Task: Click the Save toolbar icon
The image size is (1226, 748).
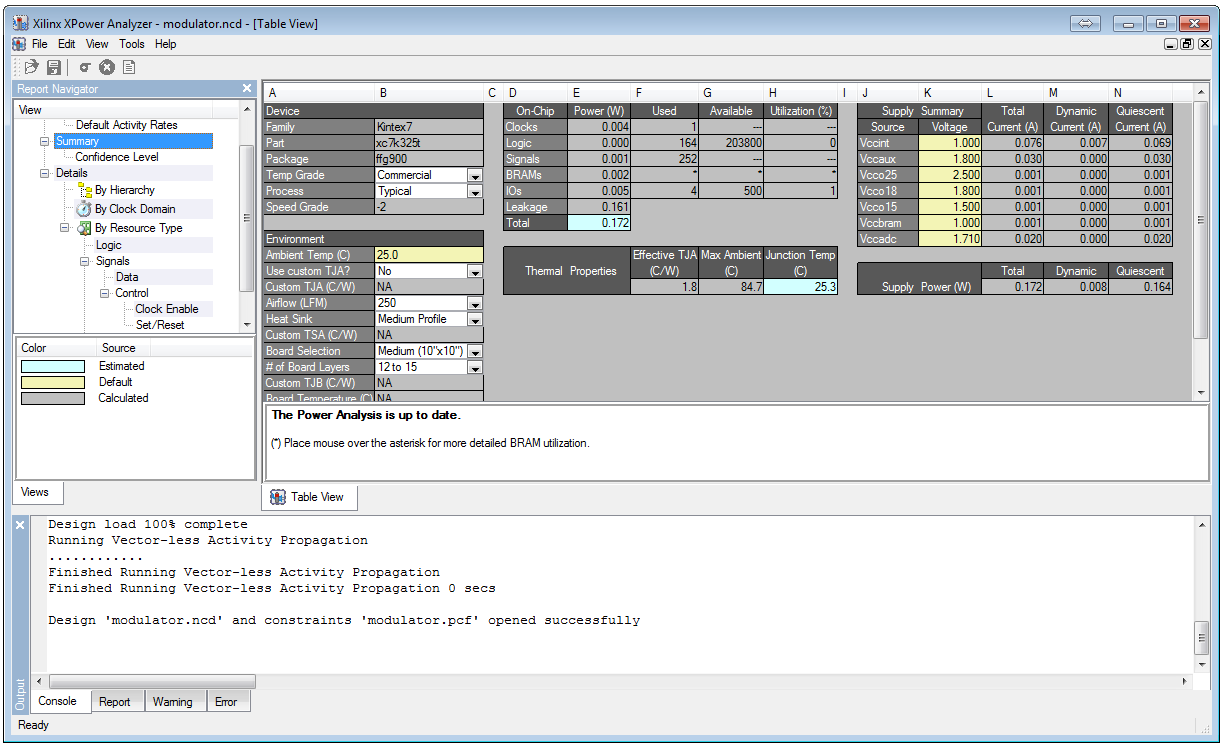Action: click(54, 67)
